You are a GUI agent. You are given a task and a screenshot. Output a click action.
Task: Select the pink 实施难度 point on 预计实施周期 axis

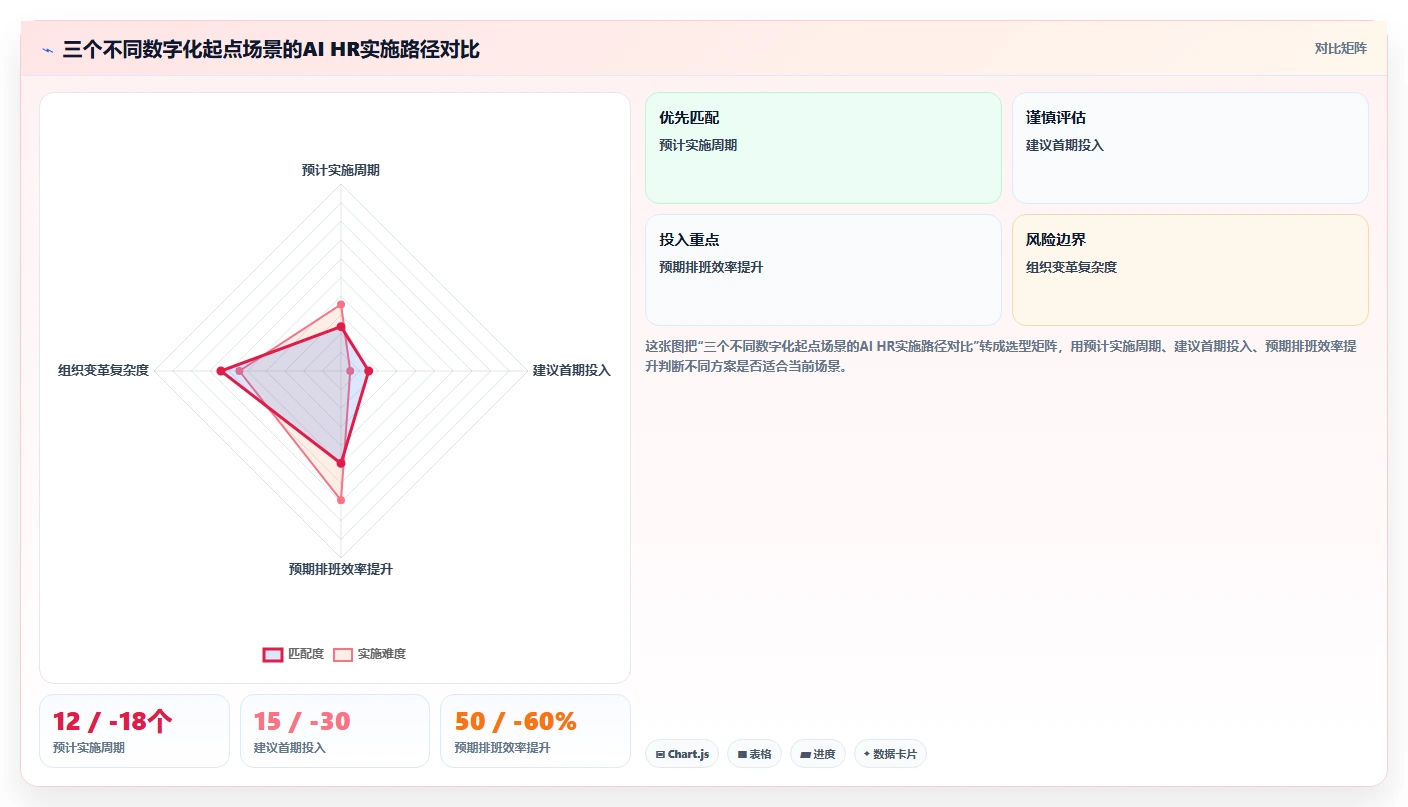click(x=341, y=304)
